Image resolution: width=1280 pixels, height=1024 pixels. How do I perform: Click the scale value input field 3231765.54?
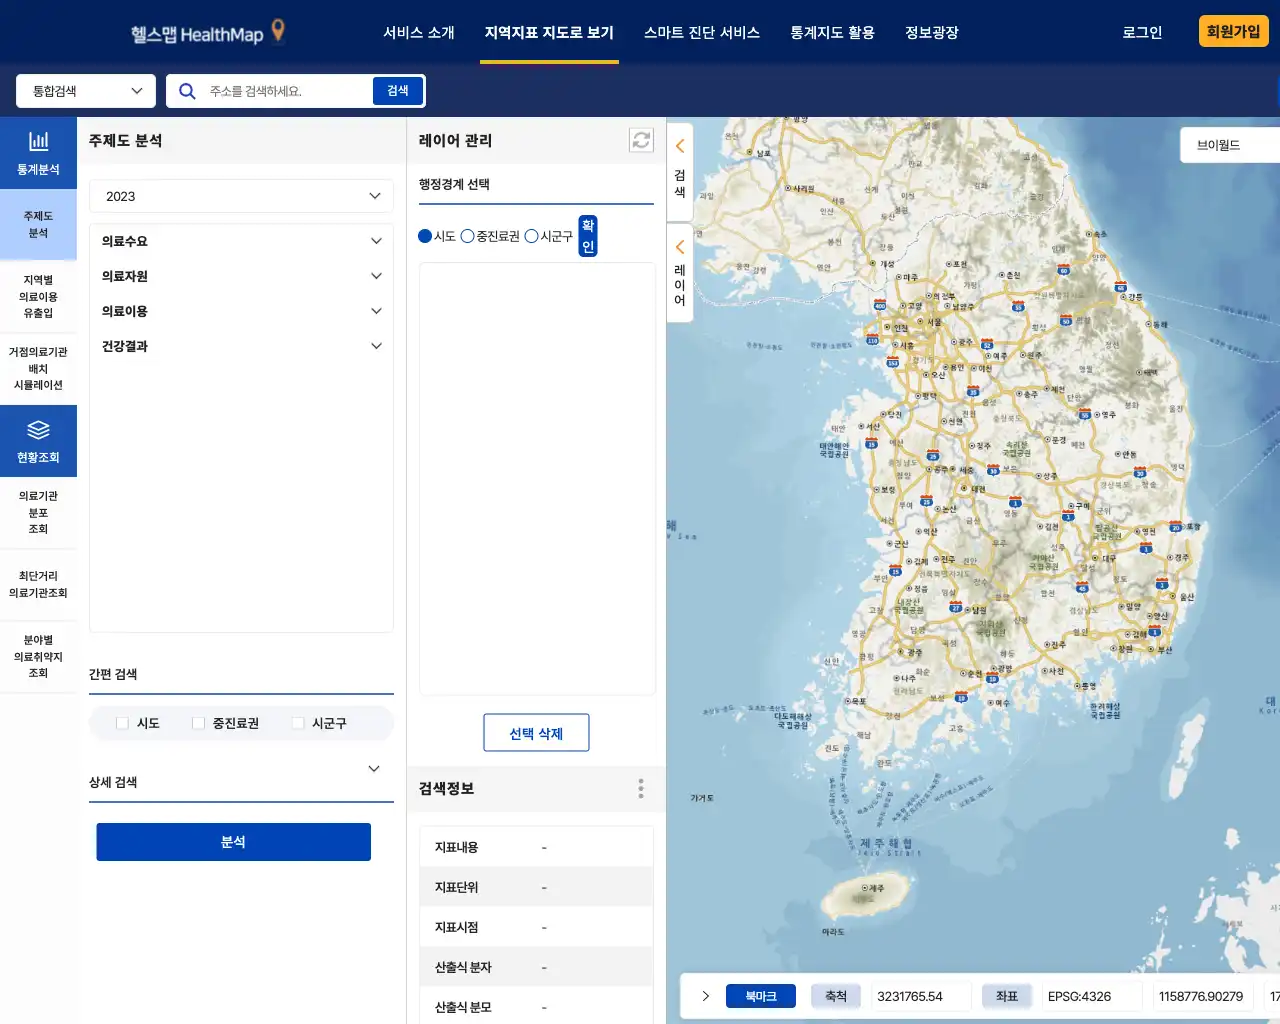(918, 996)
